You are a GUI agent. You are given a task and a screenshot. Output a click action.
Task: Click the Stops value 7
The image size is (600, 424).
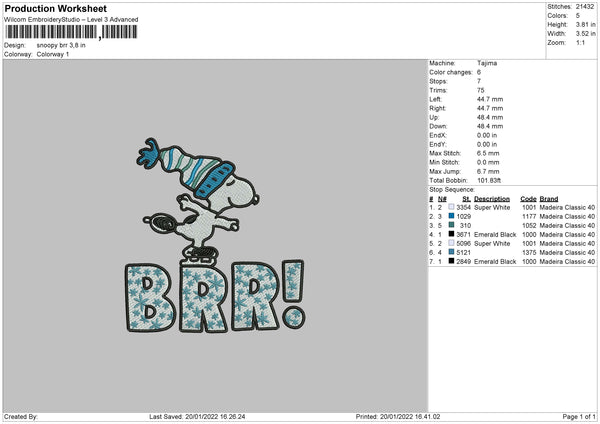click(479, 81)
